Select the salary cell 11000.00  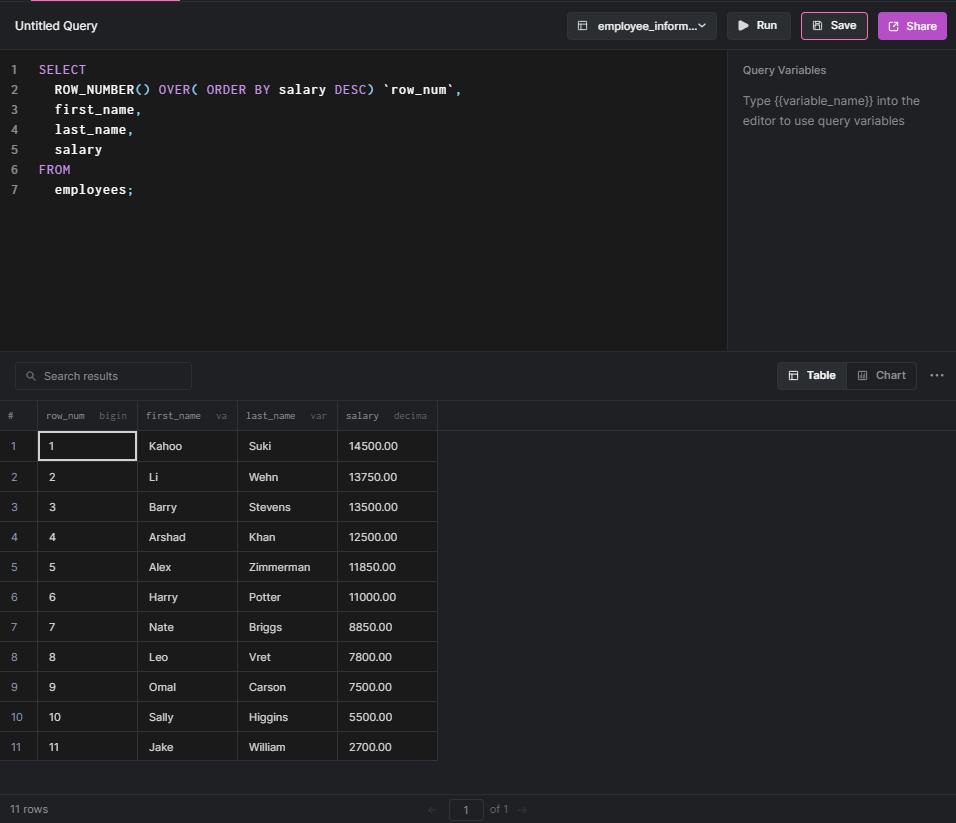[x=387, y=597]
